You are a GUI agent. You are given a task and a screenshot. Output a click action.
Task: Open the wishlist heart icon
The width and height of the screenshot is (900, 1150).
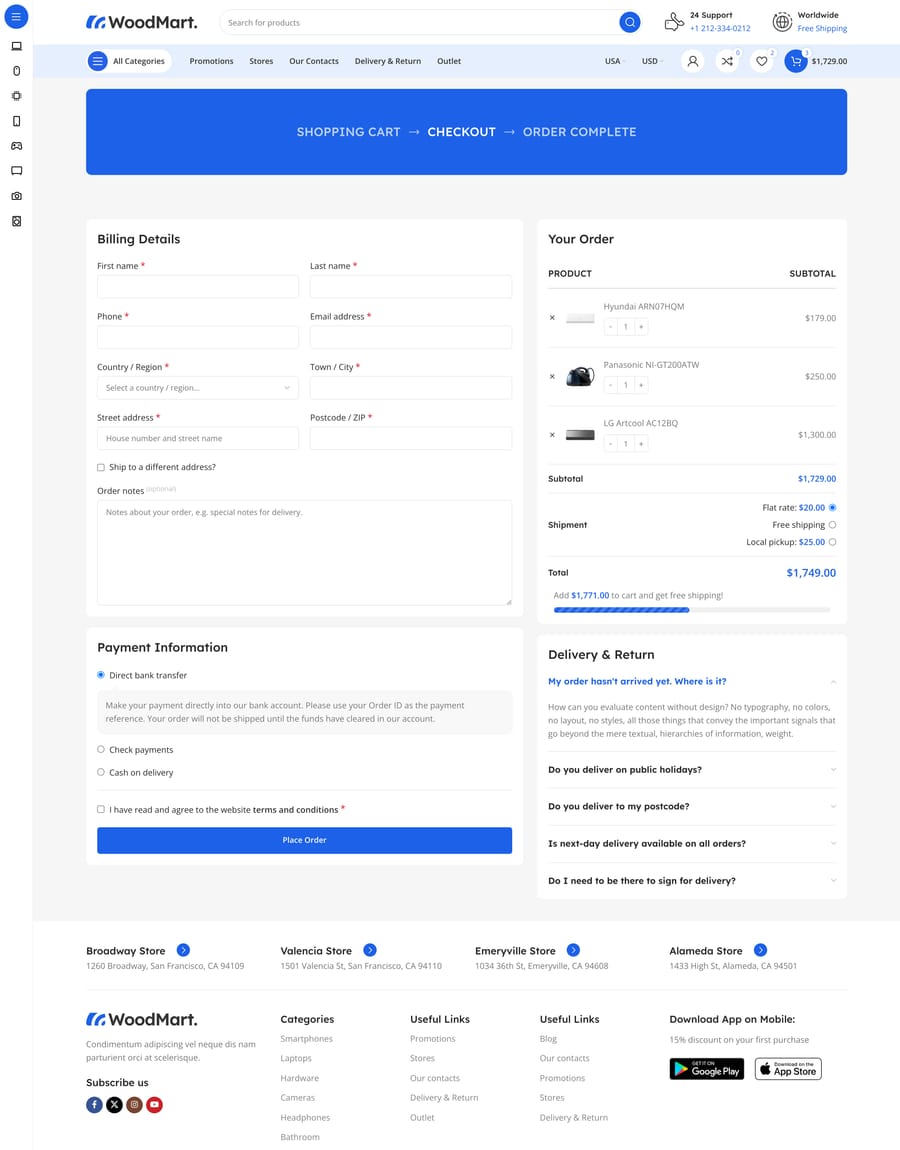coord(761,62)
